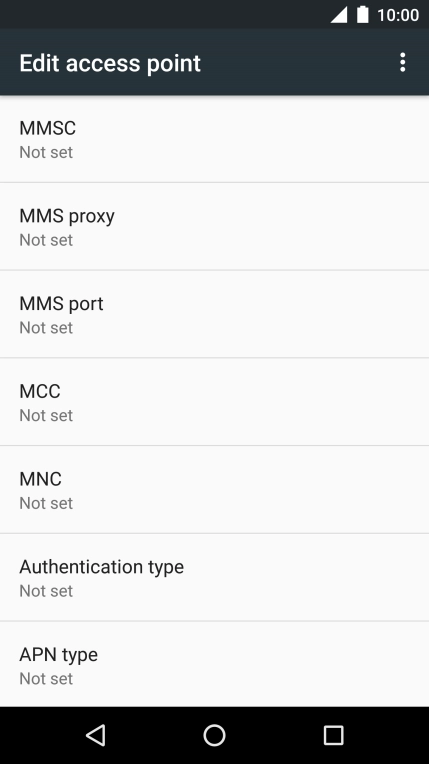Select Not set under Authentication type
This screenshot has height=764, width=429.
click(x=46, y=591)
